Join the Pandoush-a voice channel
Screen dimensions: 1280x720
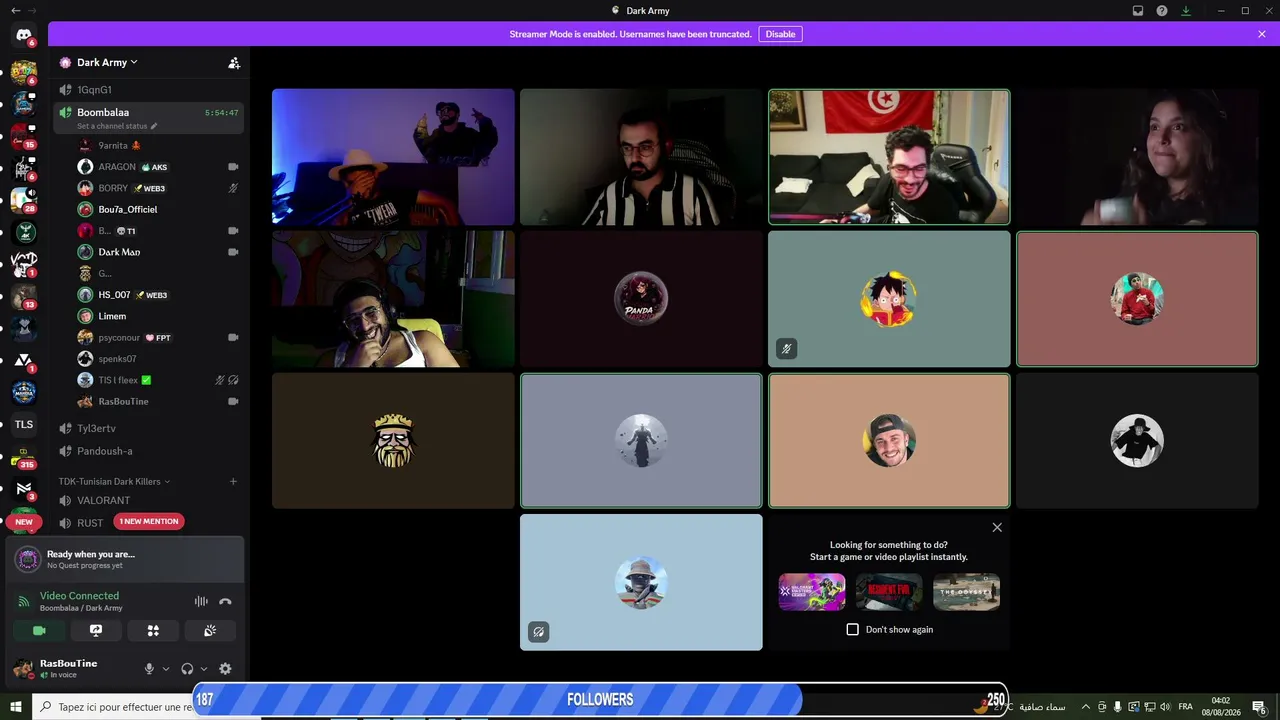point(148,451)
